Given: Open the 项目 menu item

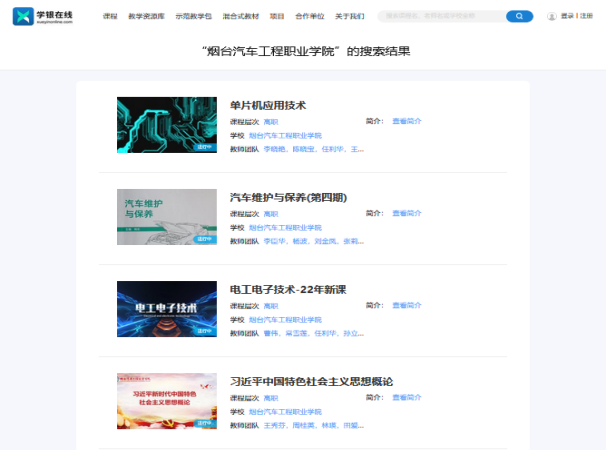Looking at the screenshot, I should tap(277, 16).
